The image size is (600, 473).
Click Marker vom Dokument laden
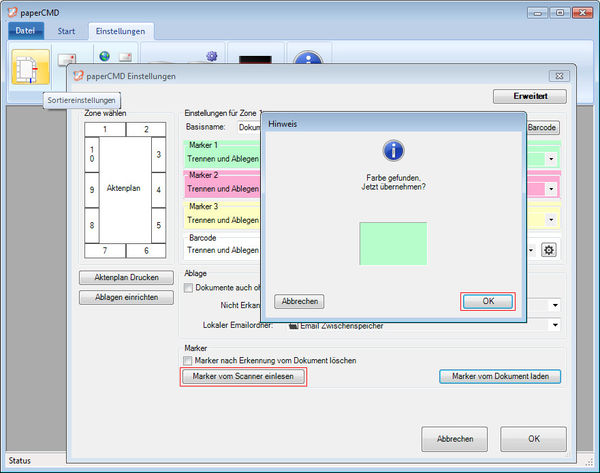(x=500, y=377)
